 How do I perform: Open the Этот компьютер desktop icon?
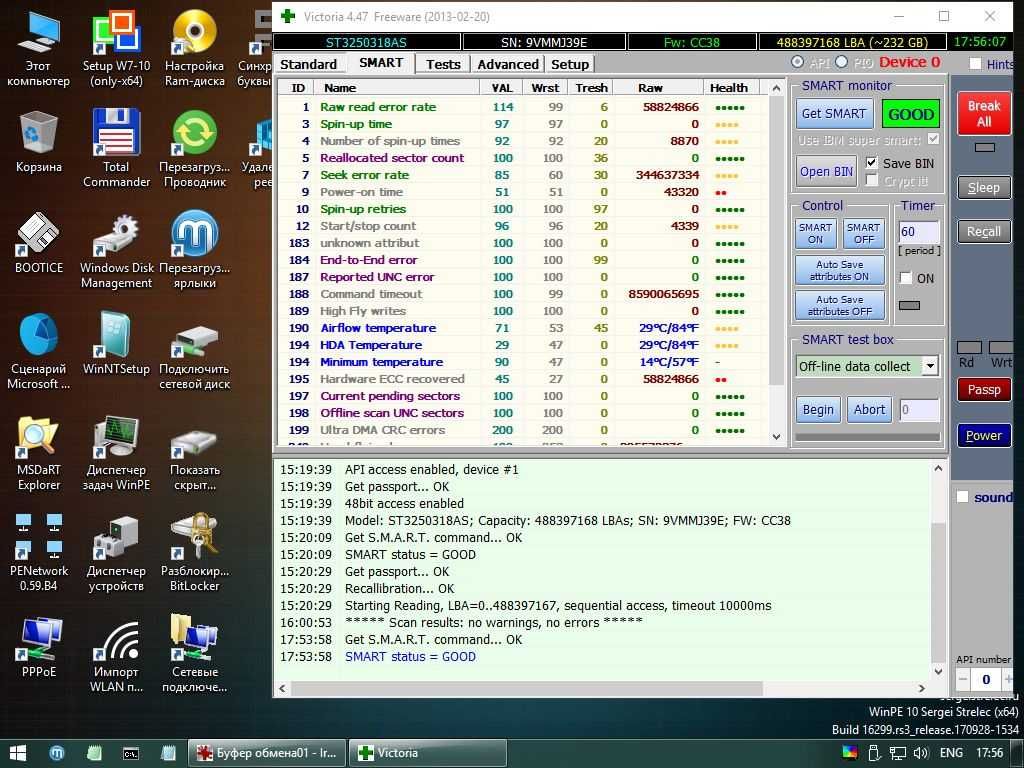38,49
